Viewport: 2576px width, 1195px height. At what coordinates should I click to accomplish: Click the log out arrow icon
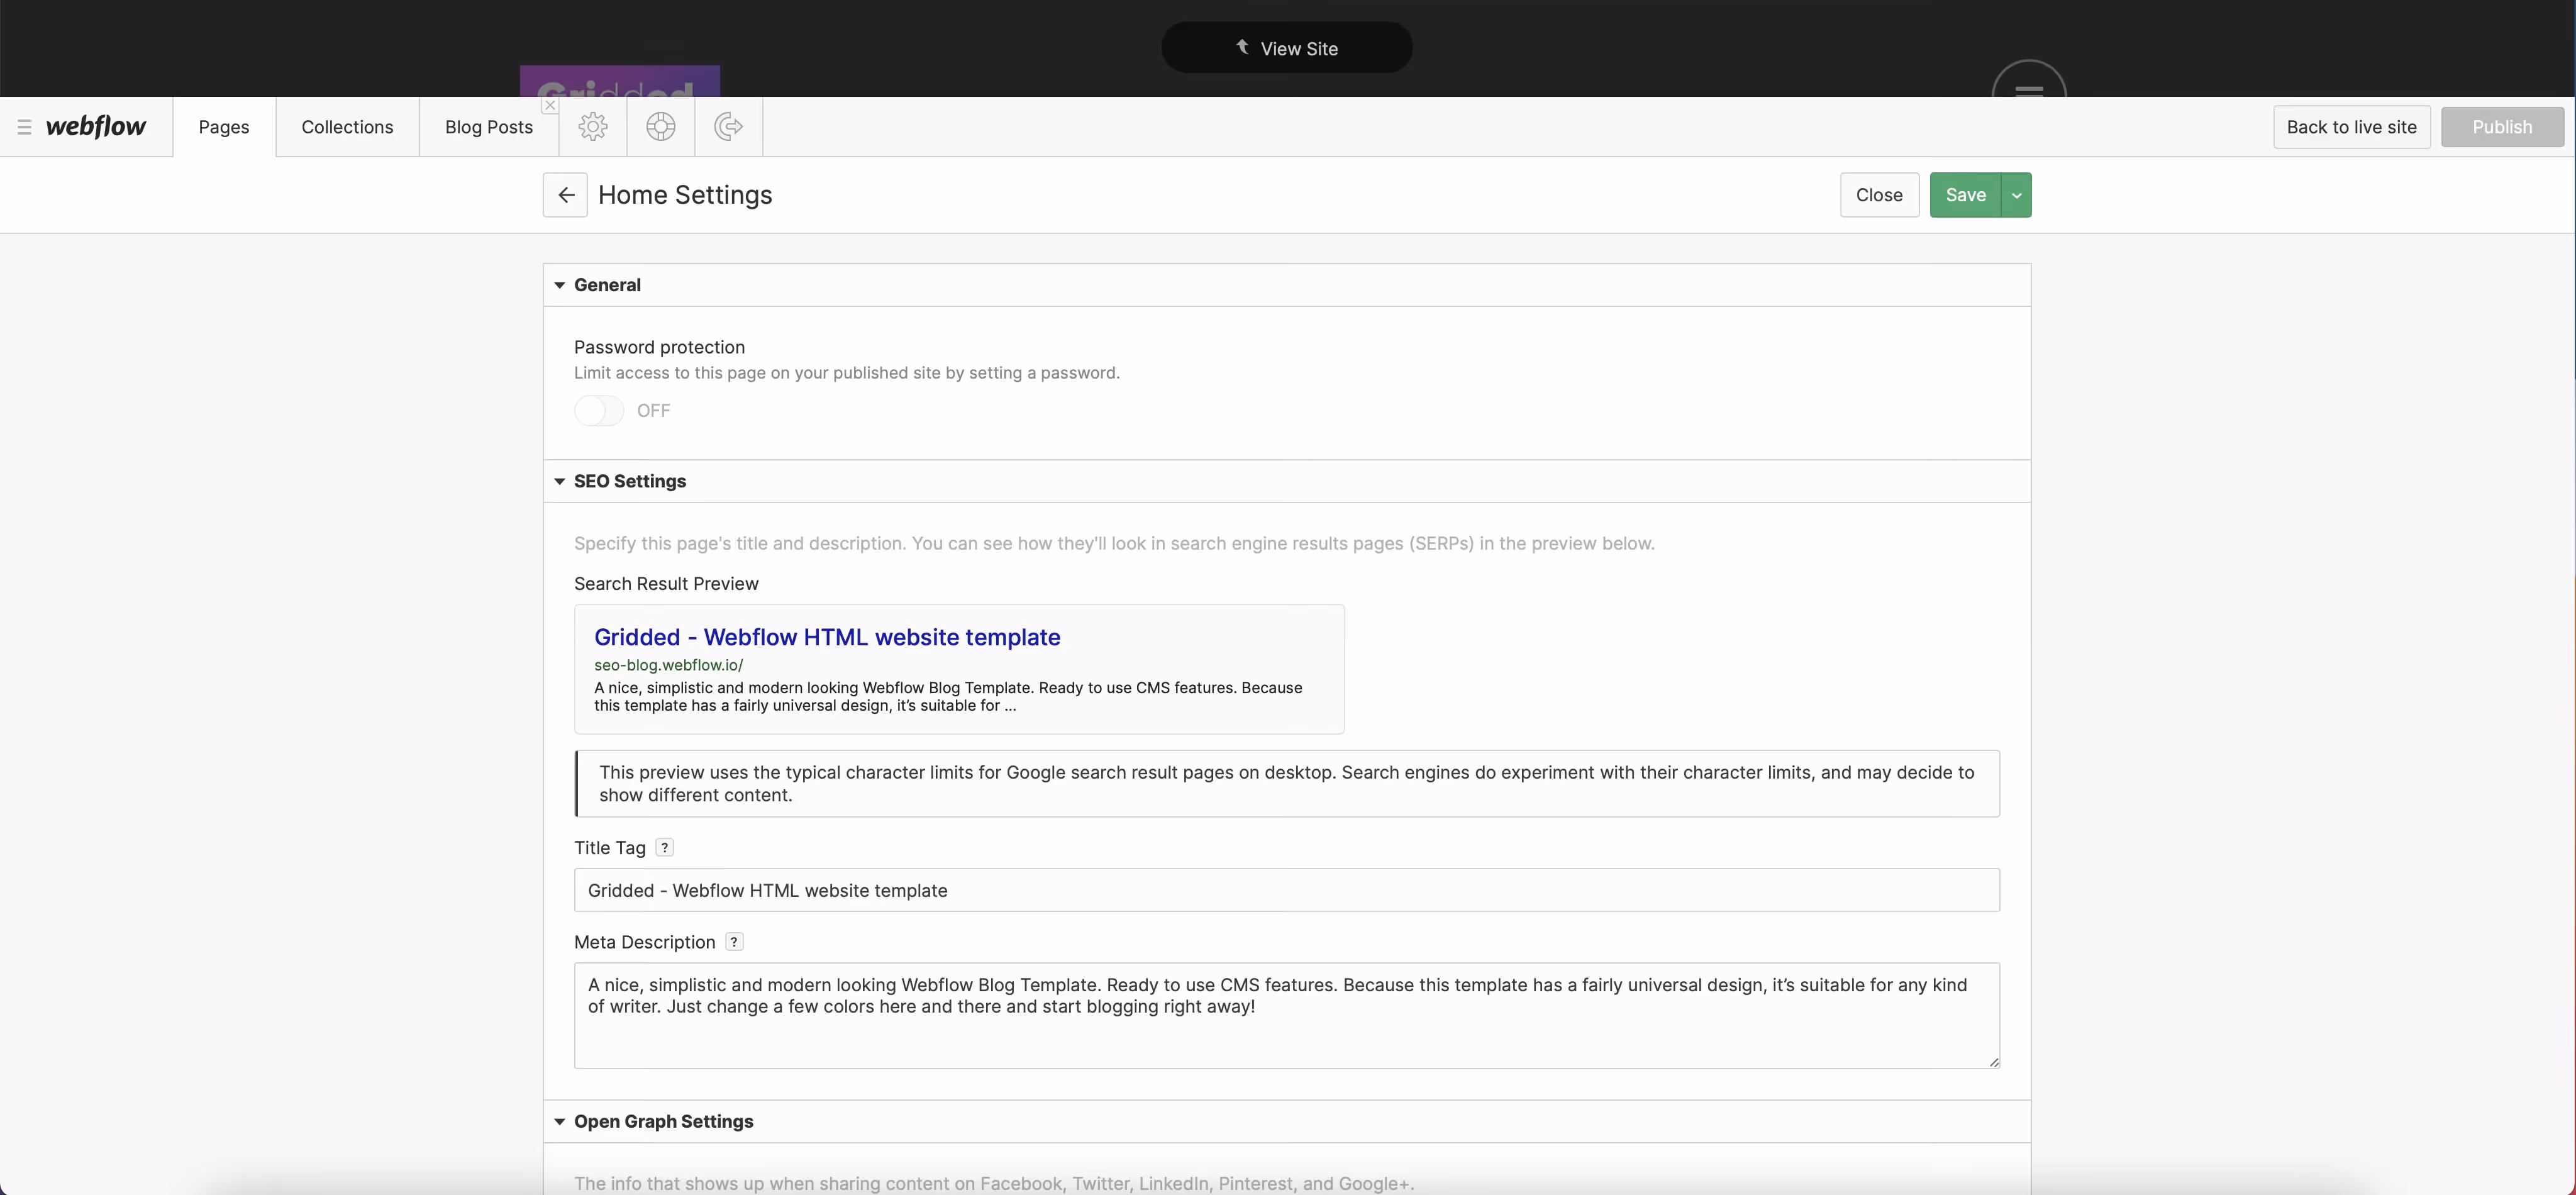click(x=729, y=127)
